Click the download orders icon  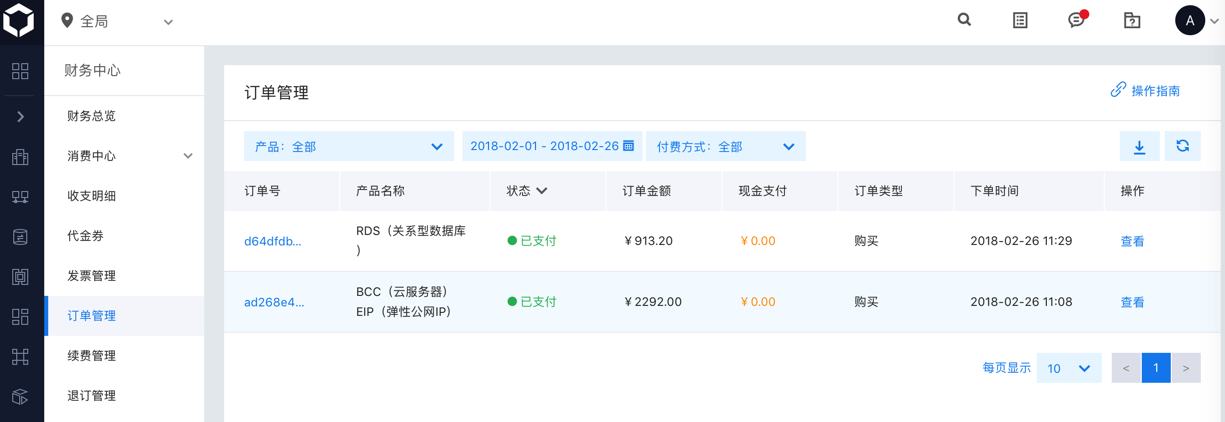tap(1139, 147)
